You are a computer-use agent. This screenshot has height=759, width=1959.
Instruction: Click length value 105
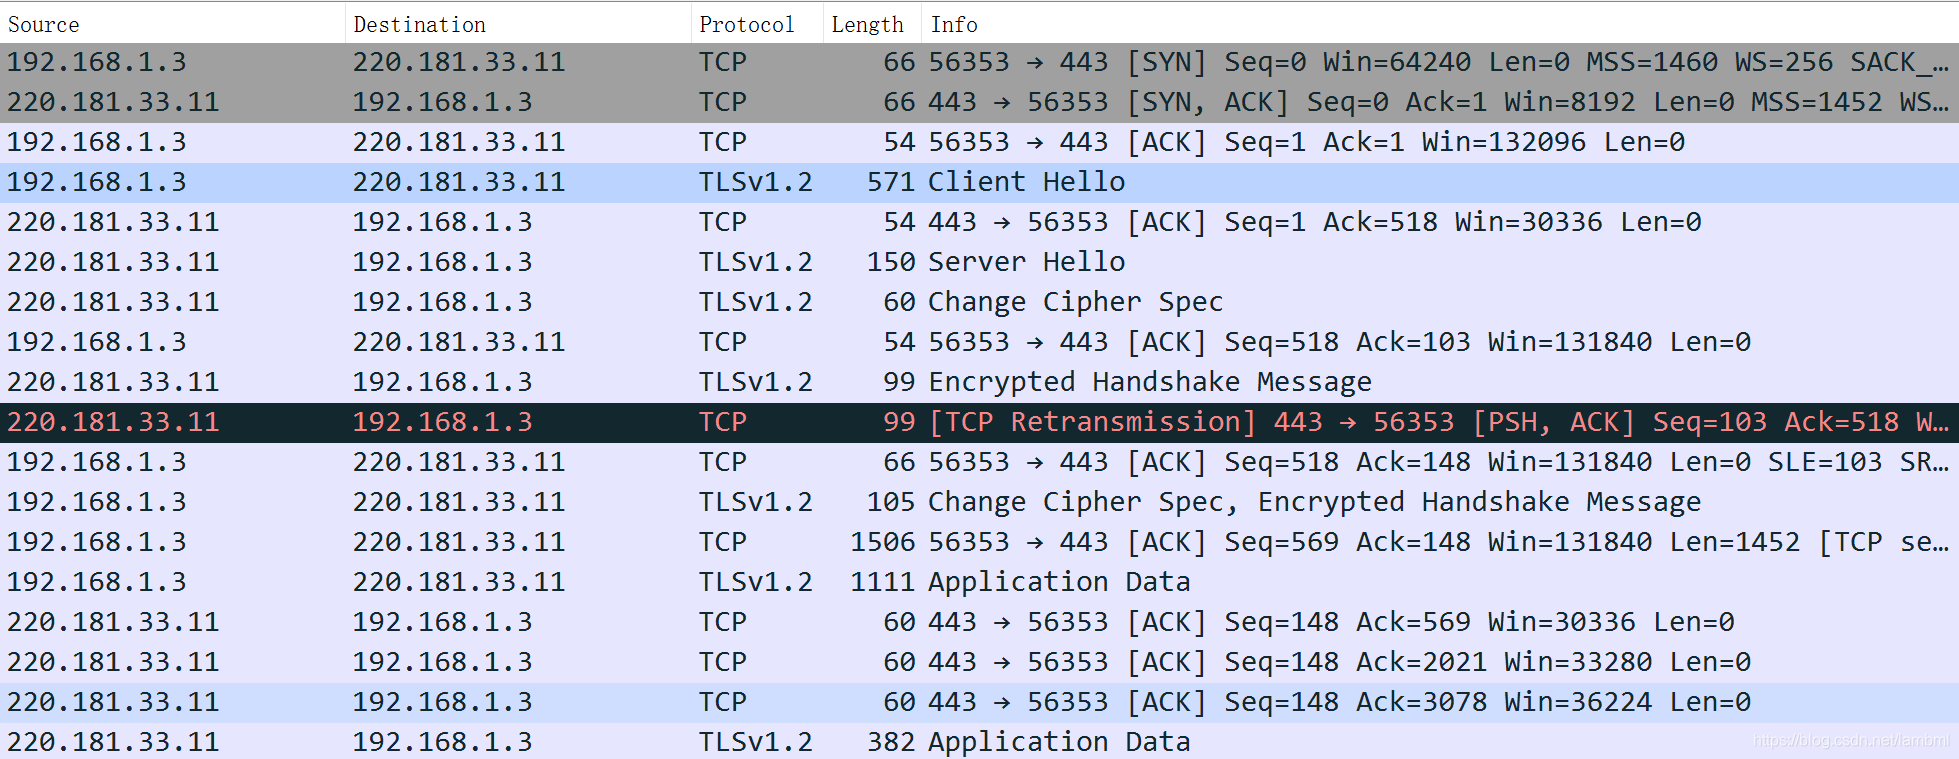click(x=891, y=502)
